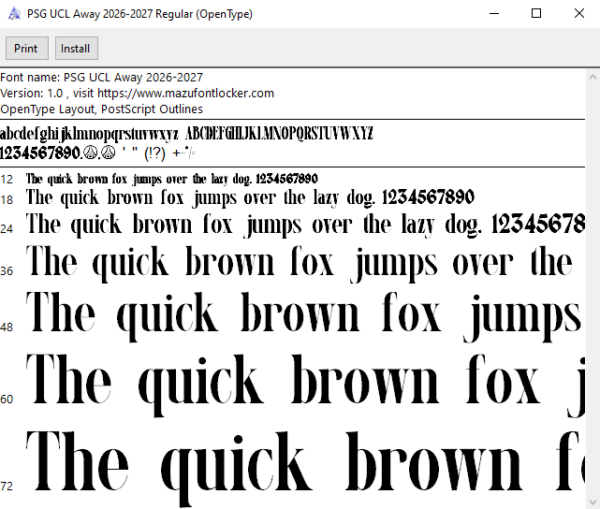This screenshot has width=600, height=509.
Task: Click the Print button
Action: tap(27, 48)
